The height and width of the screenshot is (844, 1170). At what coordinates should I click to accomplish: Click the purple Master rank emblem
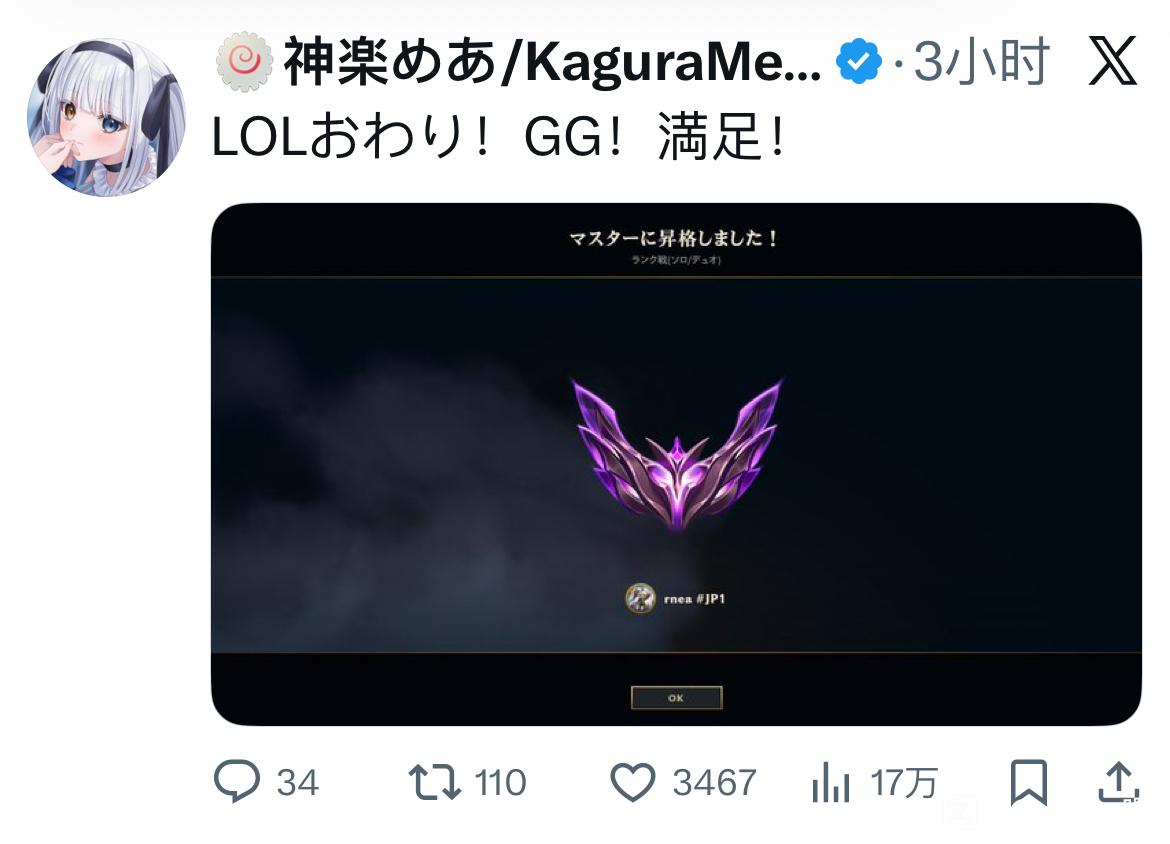click(x=676, y=454)
